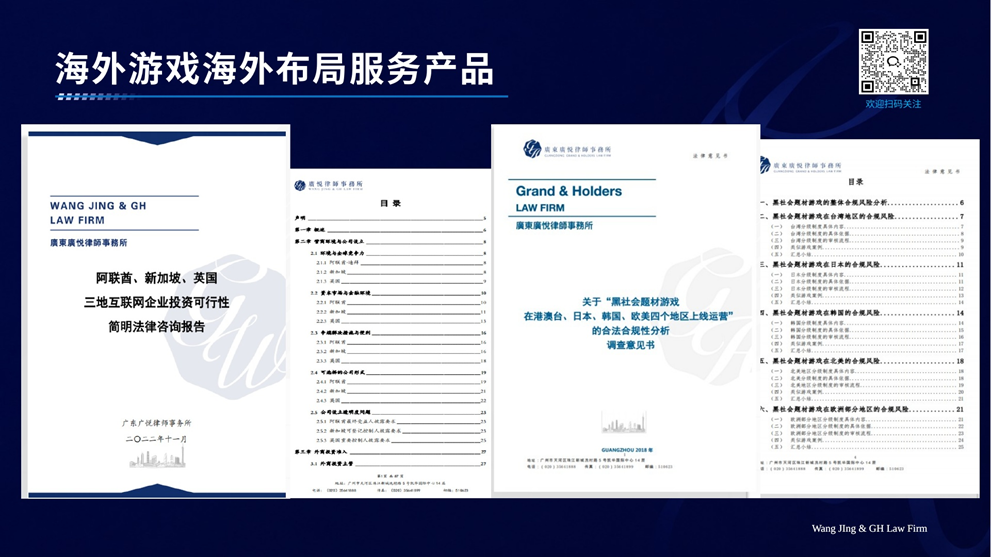Click the line '的合法合规性分析'
The width and height of the screenshot is (991, 557).
click(x=630, y=331)
